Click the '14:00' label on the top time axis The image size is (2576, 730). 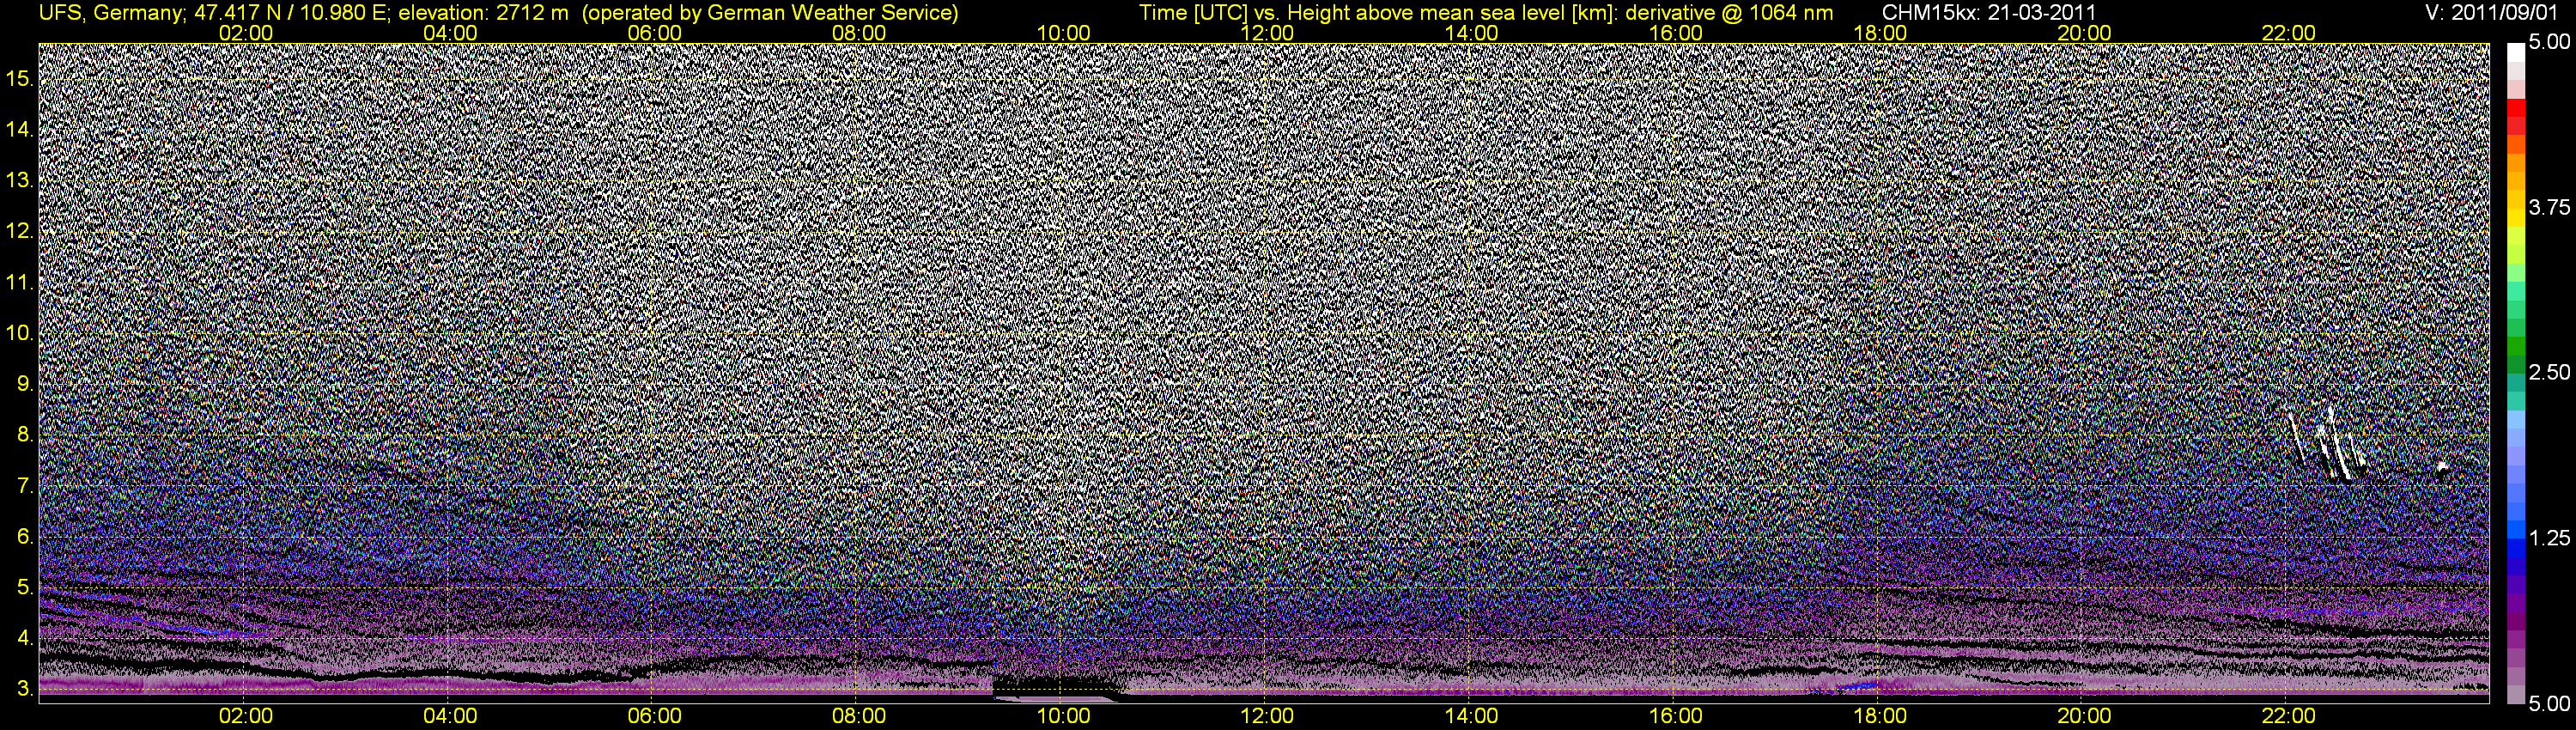(1471, 33)
